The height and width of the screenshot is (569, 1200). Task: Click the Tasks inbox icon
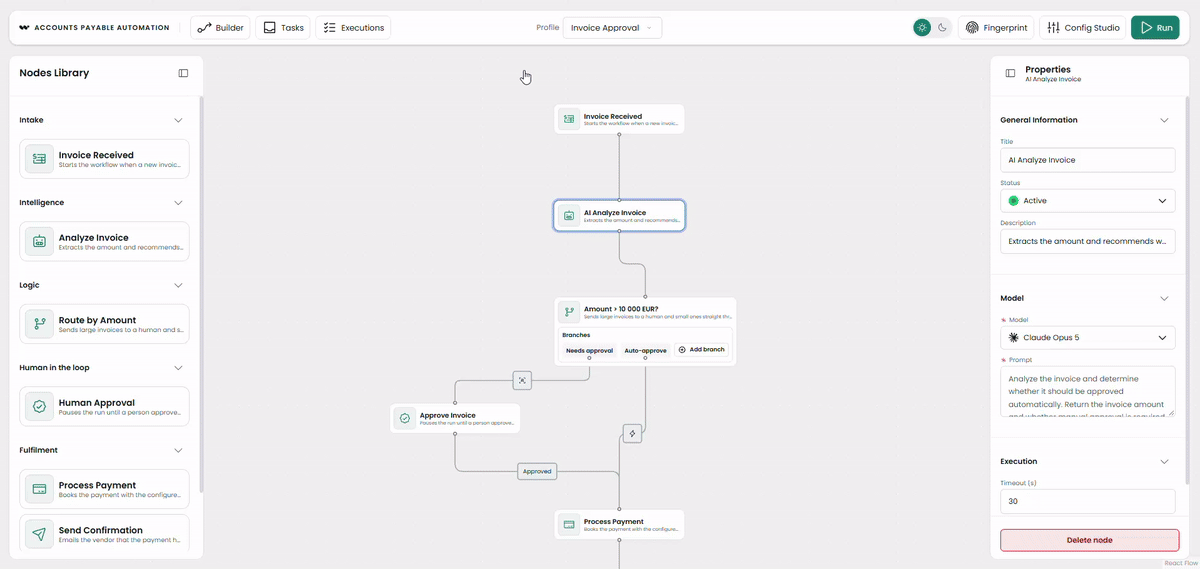point(270,28)
